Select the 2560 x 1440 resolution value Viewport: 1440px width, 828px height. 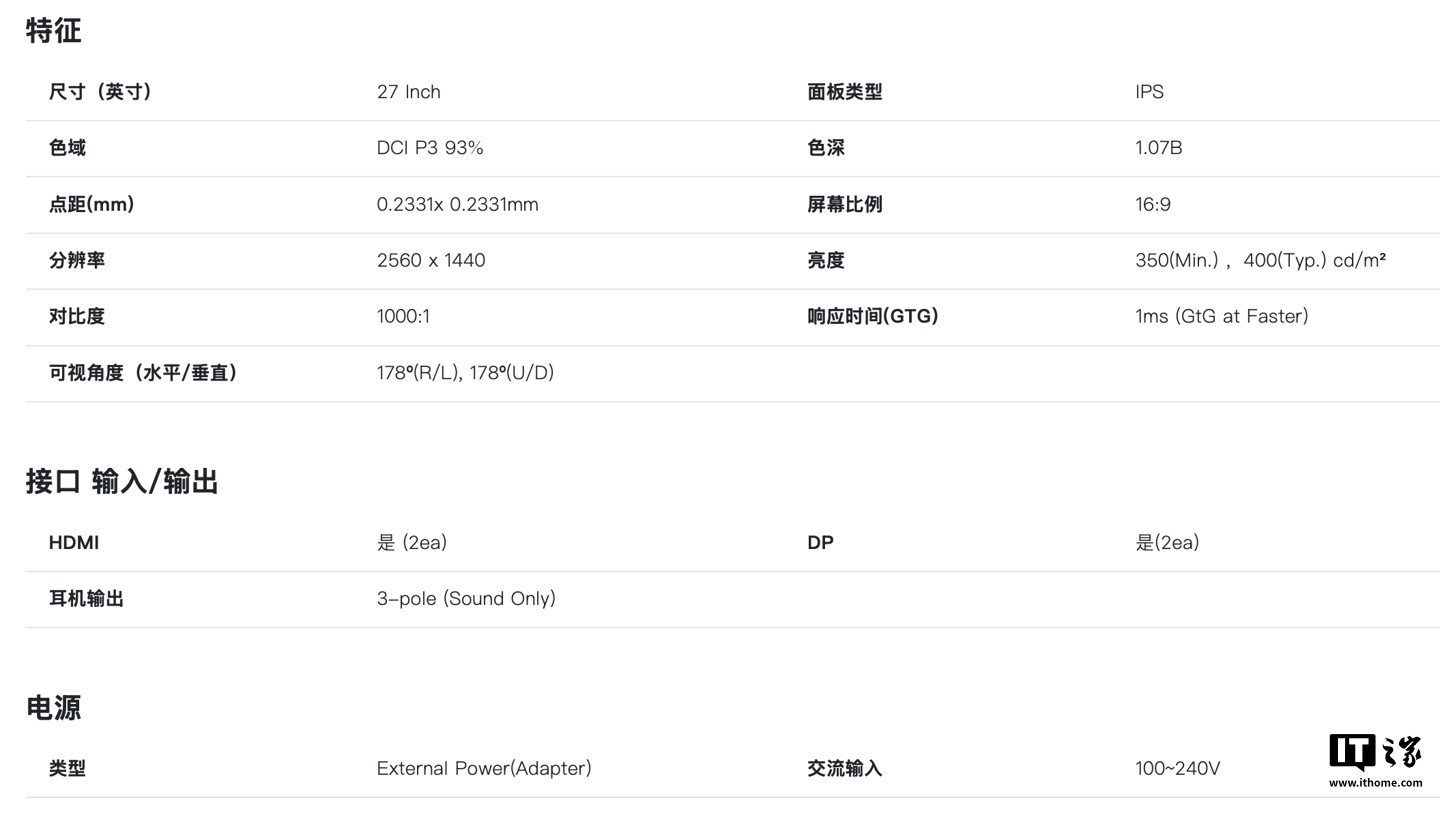coord(431,260)
